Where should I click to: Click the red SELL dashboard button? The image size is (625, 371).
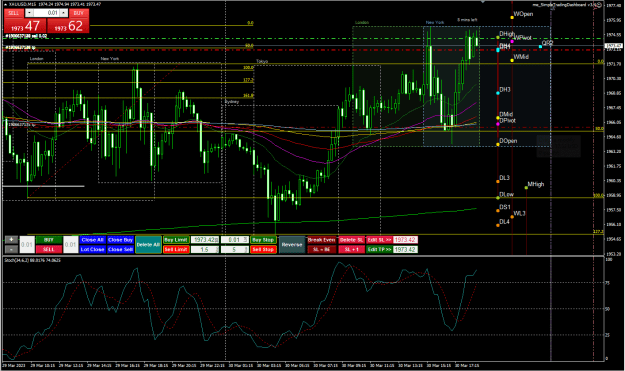point(49,249)
